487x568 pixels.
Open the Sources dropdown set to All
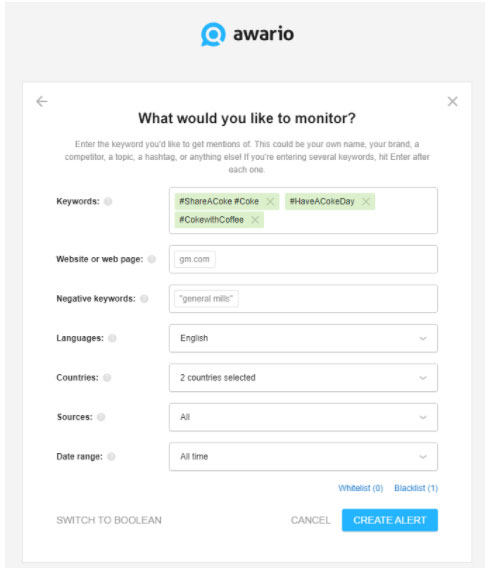[x=303, y=417]
